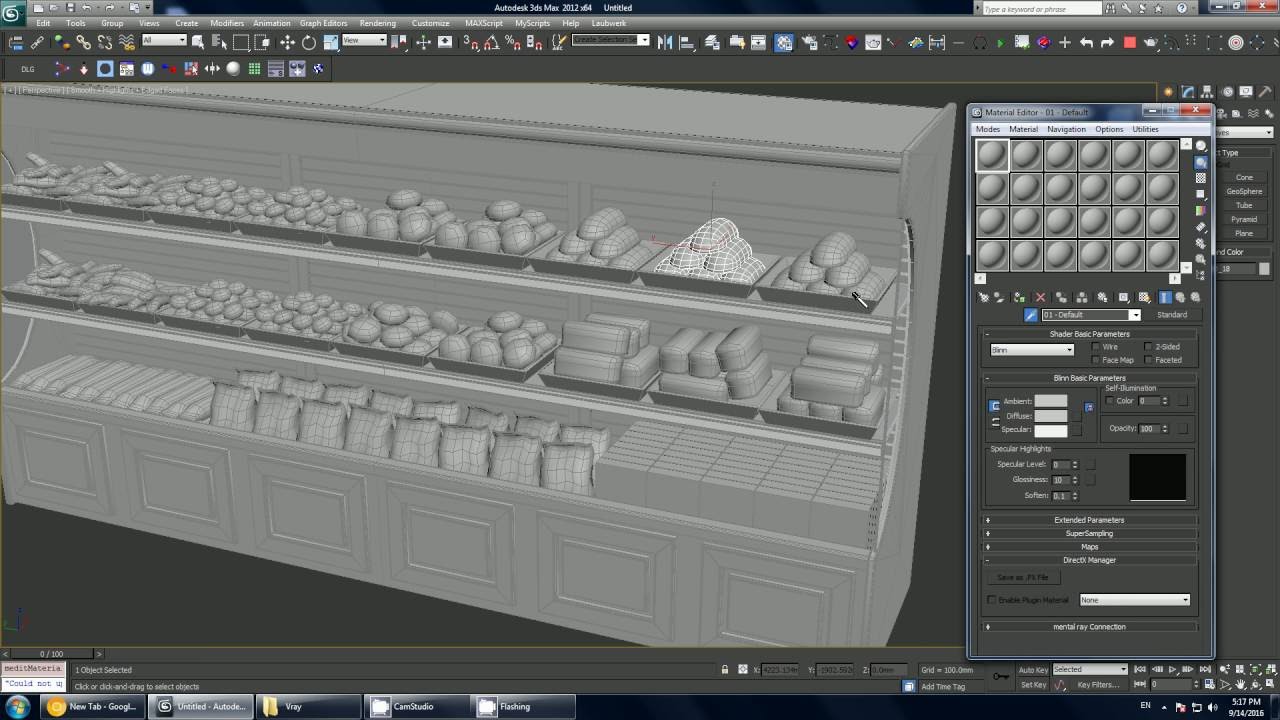Screen dimensions: 1280x720
Task: Reset the material with the red X
Action: [1040, 297]
